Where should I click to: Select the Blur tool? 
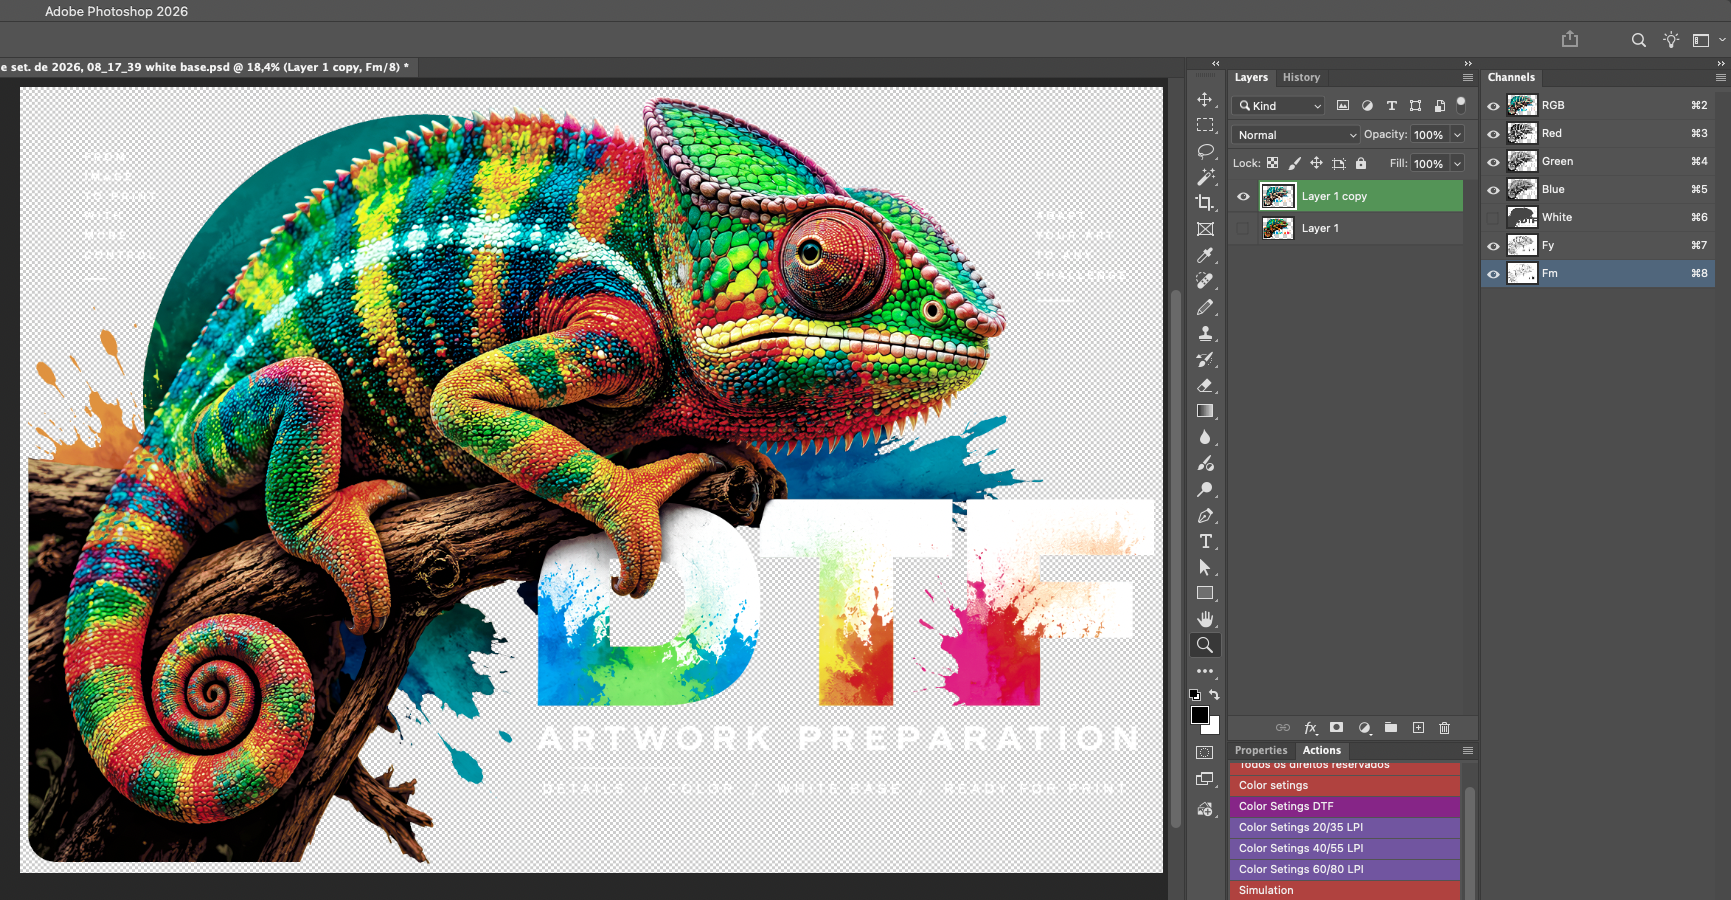coord(1205,437)
